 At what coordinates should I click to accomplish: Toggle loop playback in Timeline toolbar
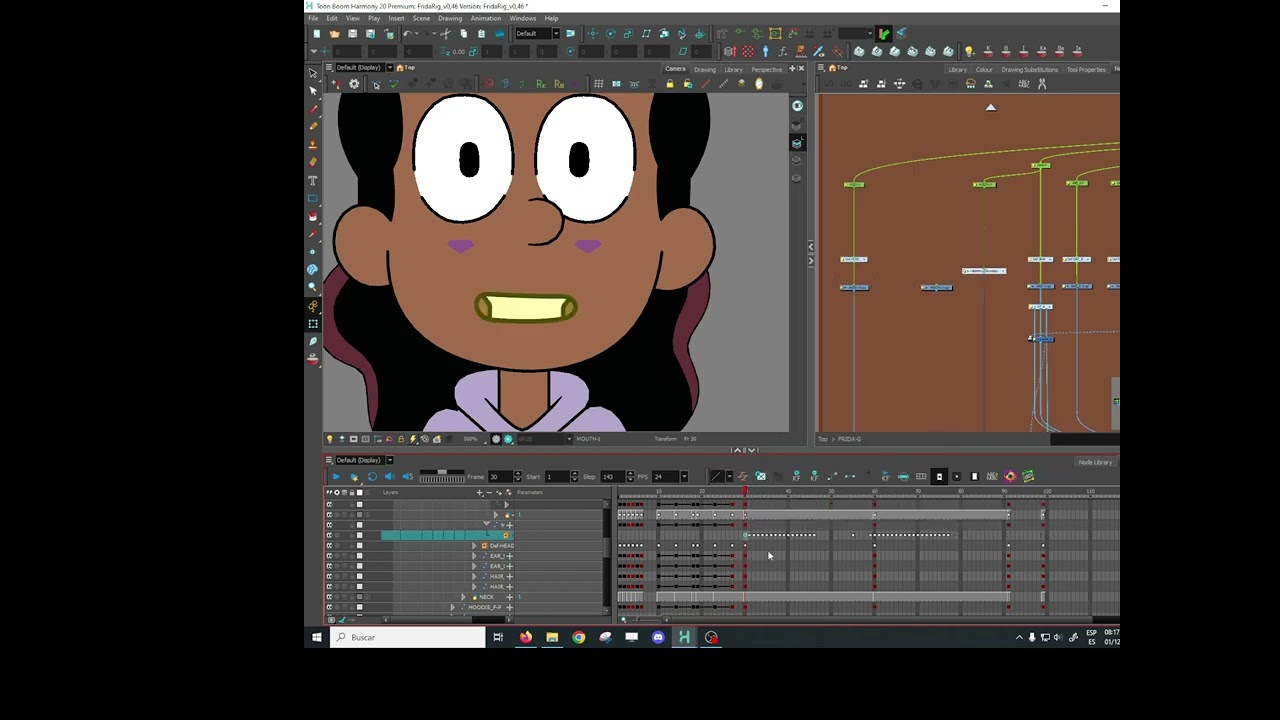pos(372,476)
